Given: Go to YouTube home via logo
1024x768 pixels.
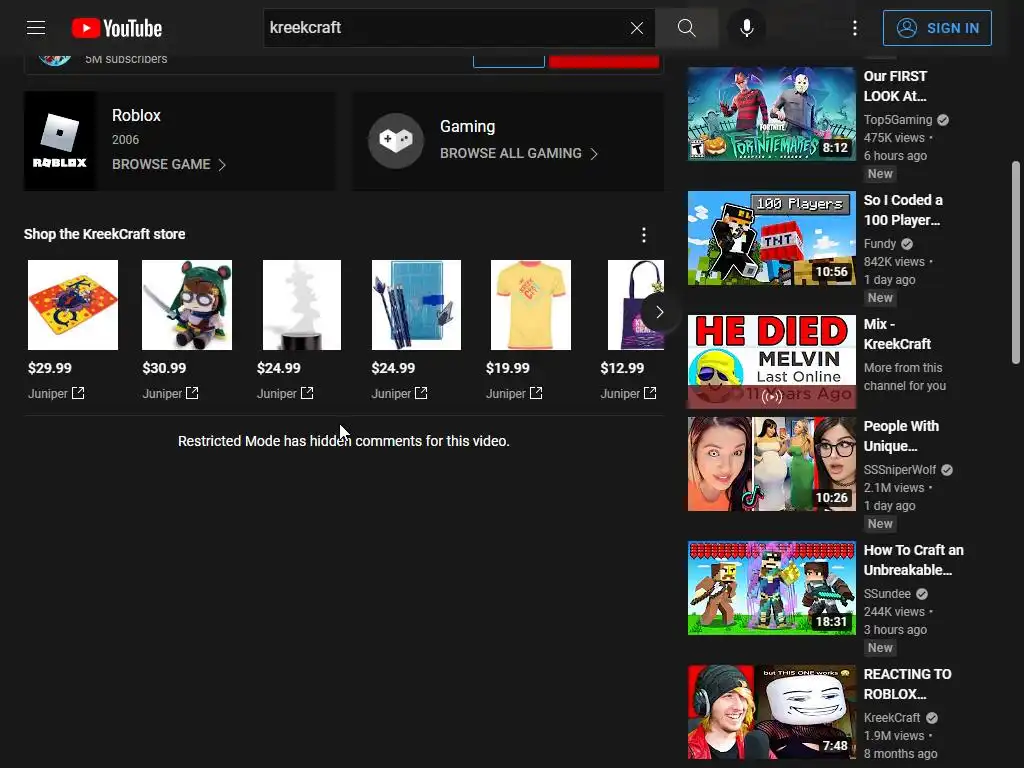Looking at the screenshot, I should tap(117, 28).
